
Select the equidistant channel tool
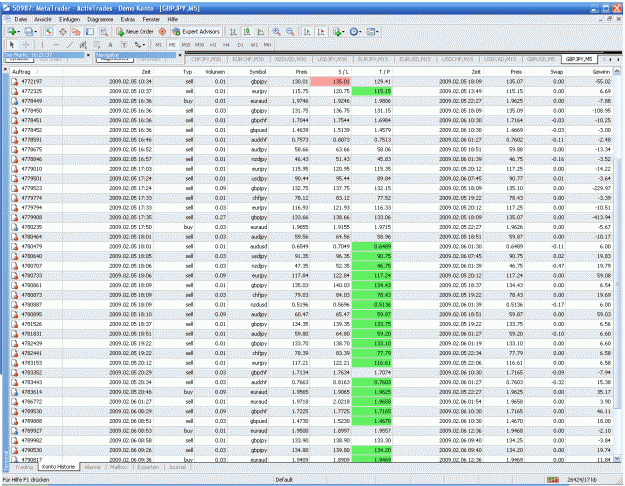pos(83,45)
